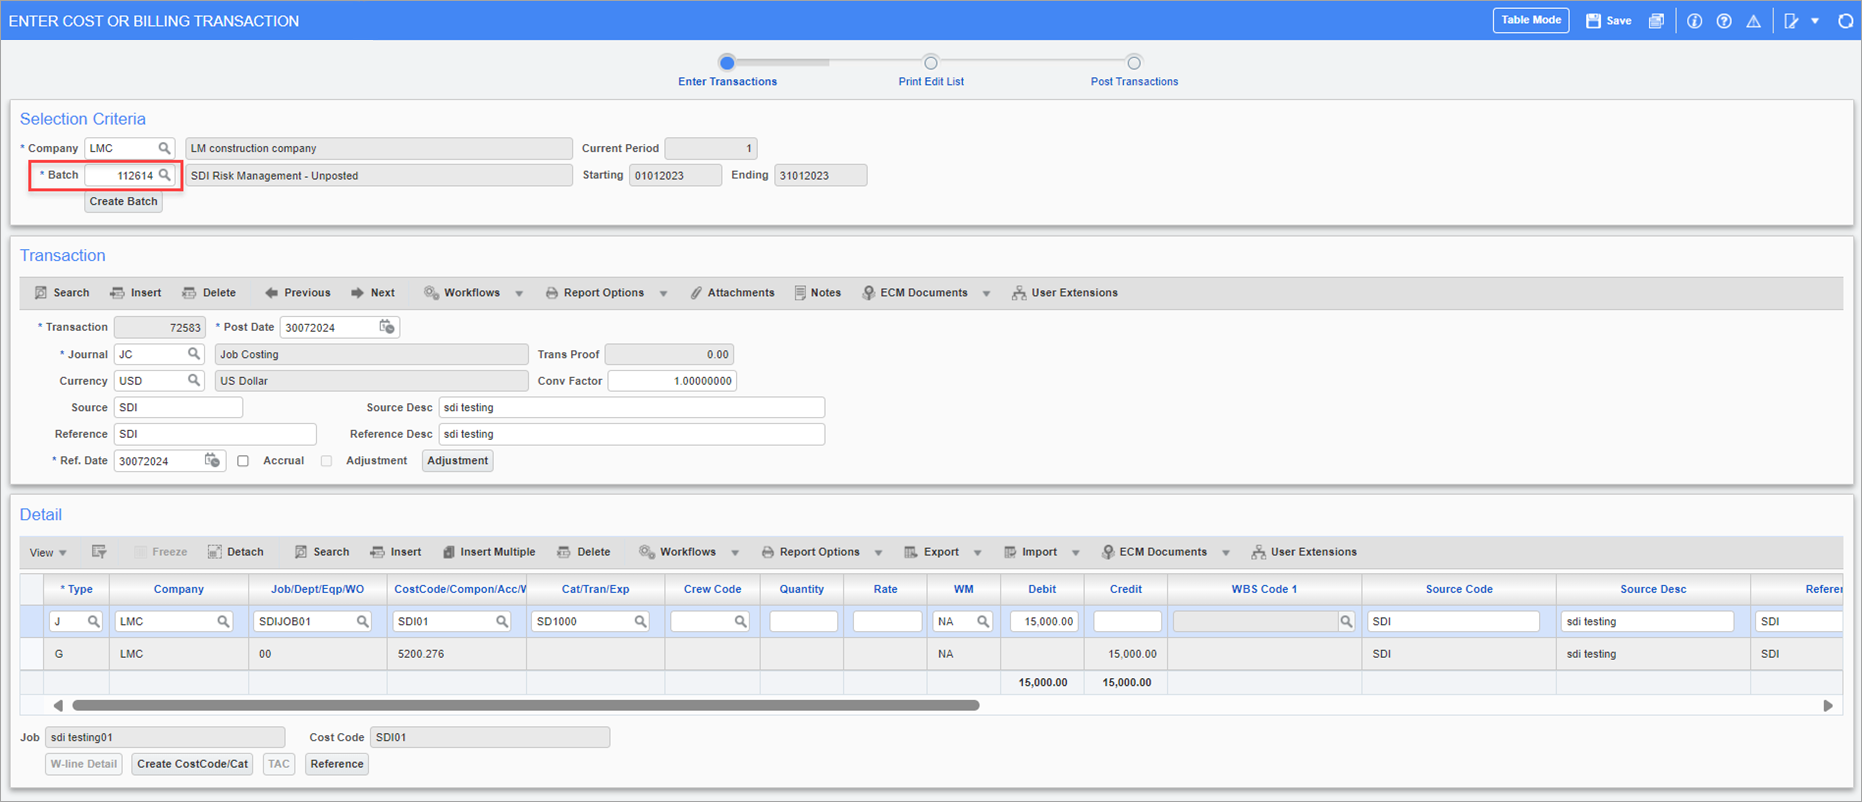
Task: Expand ECM Documents arrow in Detail toolbar
Action: 1226,553
